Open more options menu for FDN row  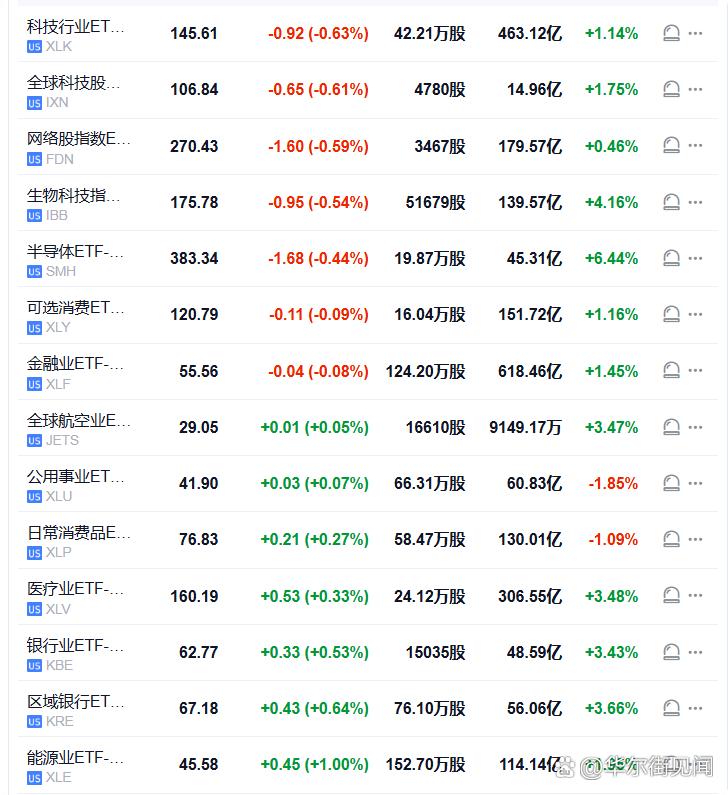pyautogui.click(x=696, y=146)
